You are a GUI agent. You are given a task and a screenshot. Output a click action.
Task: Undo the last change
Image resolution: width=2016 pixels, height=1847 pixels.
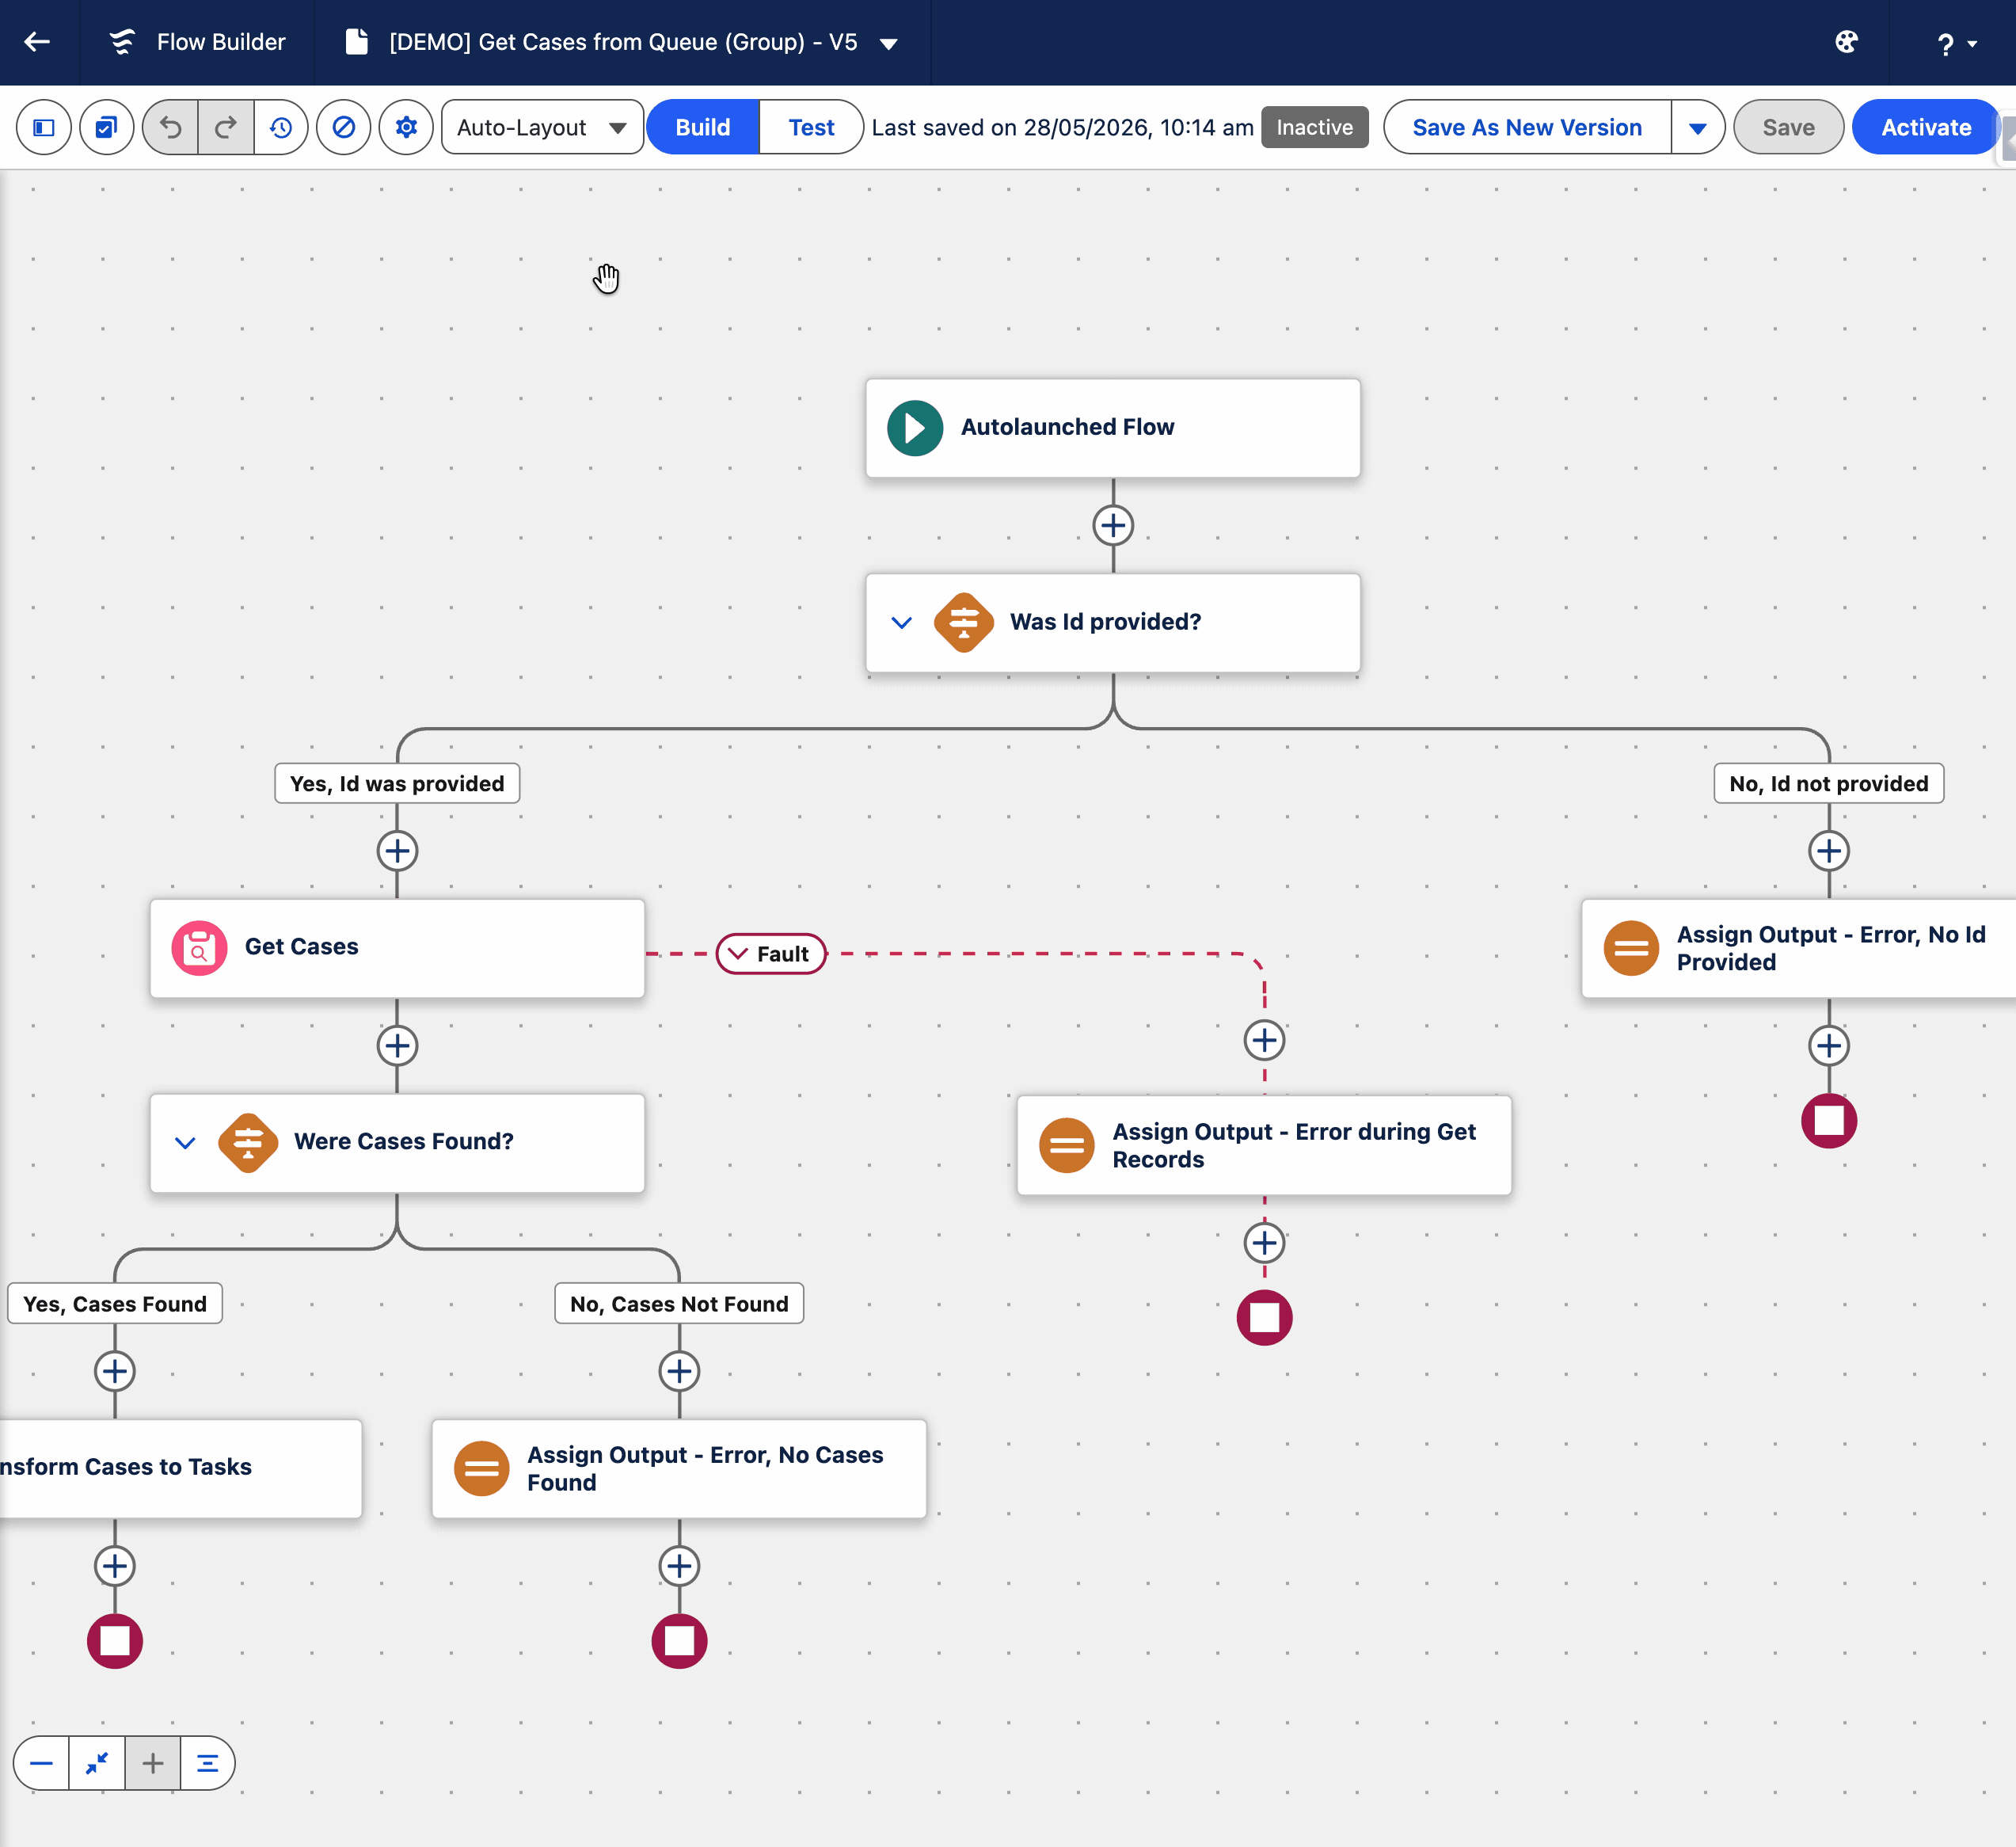171,127
